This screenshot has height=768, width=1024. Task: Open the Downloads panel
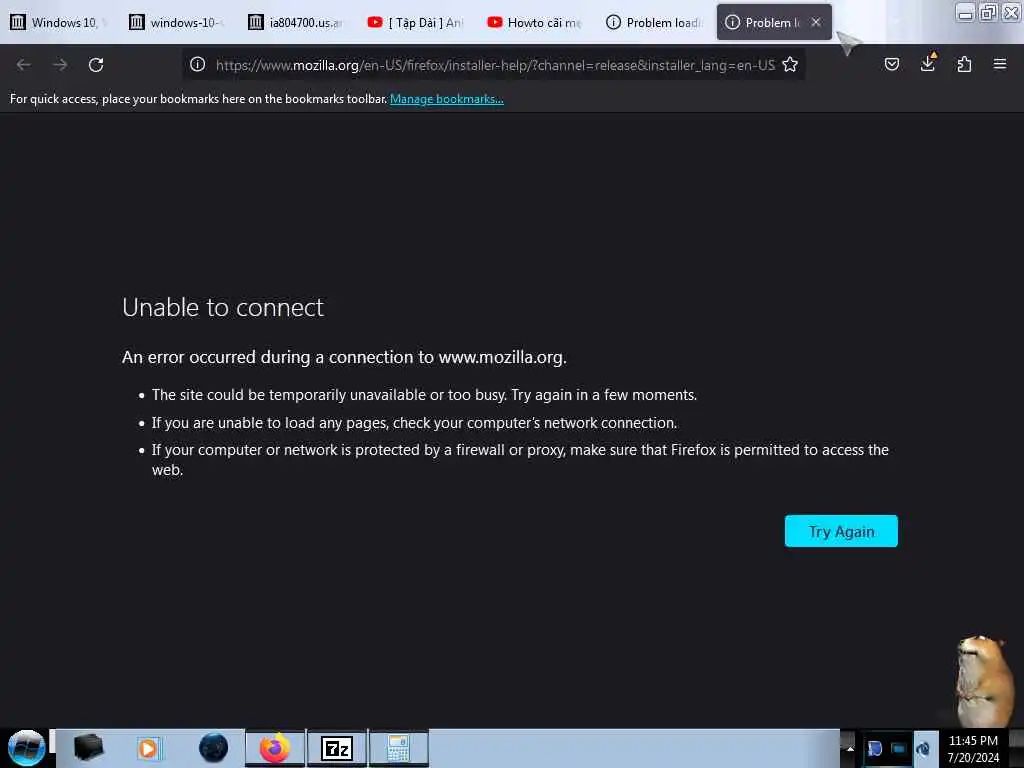click(928, 63)
